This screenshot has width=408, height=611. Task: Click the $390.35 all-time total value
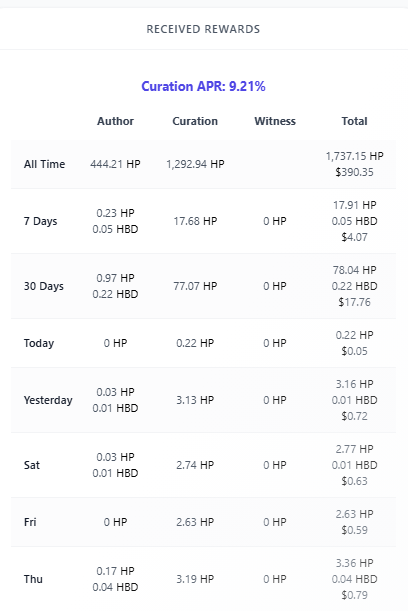pos(354,172)
